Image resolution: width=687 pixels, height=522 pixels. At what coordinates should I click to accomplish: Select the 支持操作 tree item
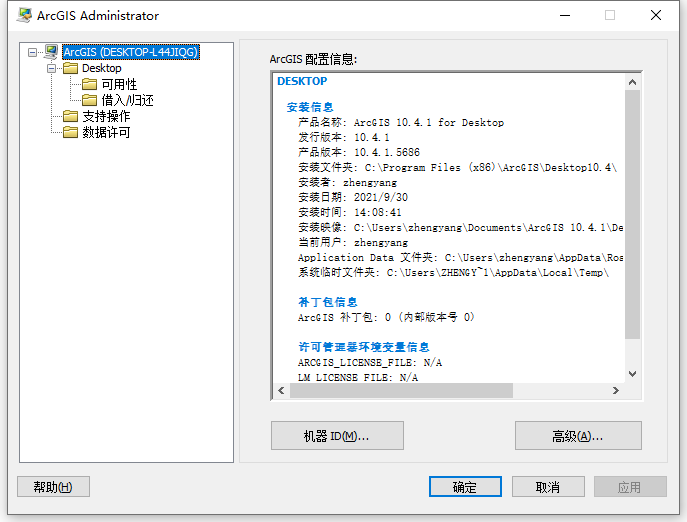(106, 116)
